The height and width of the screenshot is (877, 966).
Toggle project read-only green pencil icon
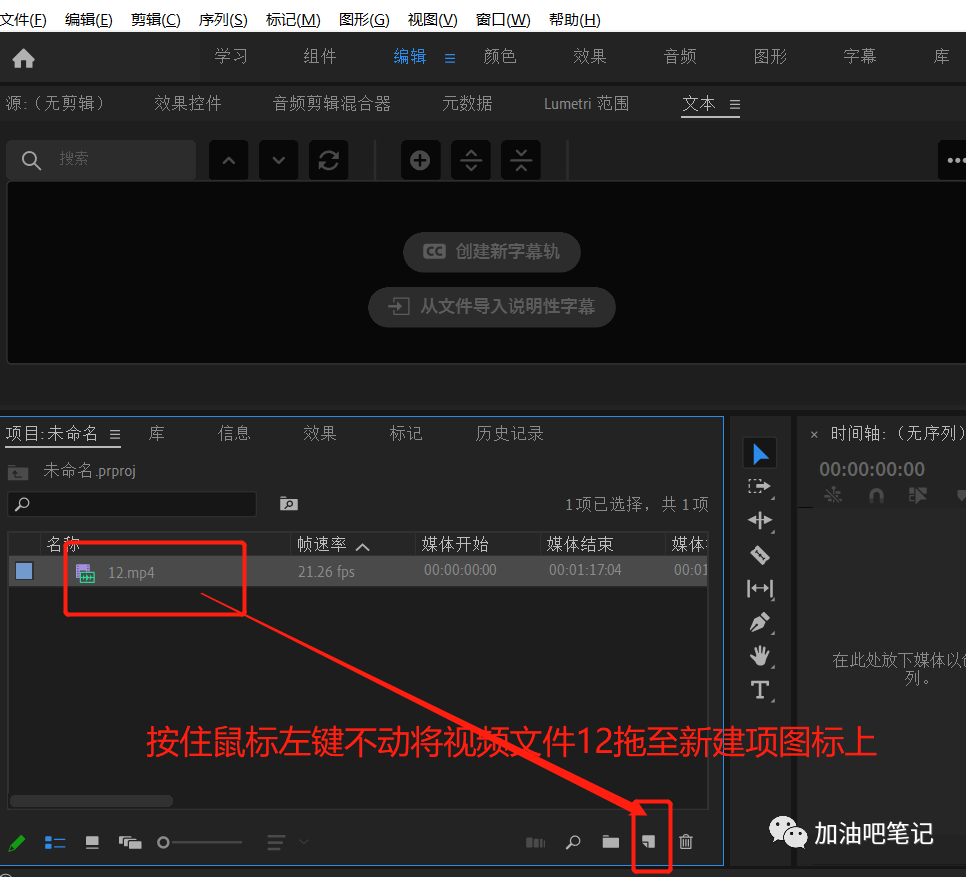pyautogui.click(x=17, y=843)
